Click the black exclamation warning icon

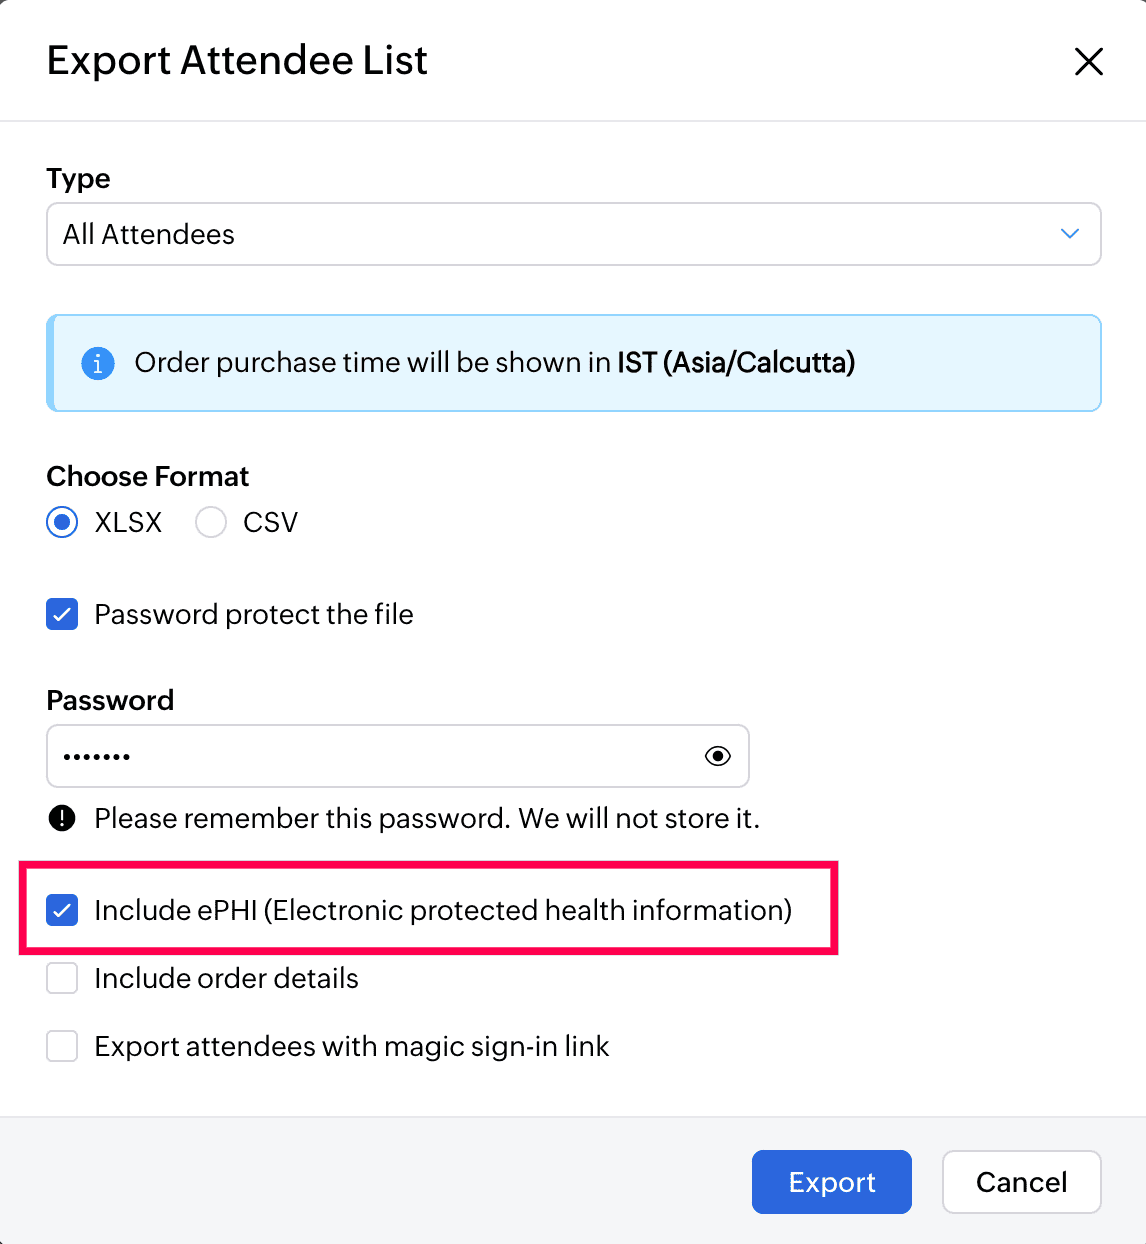pos(62,818)
